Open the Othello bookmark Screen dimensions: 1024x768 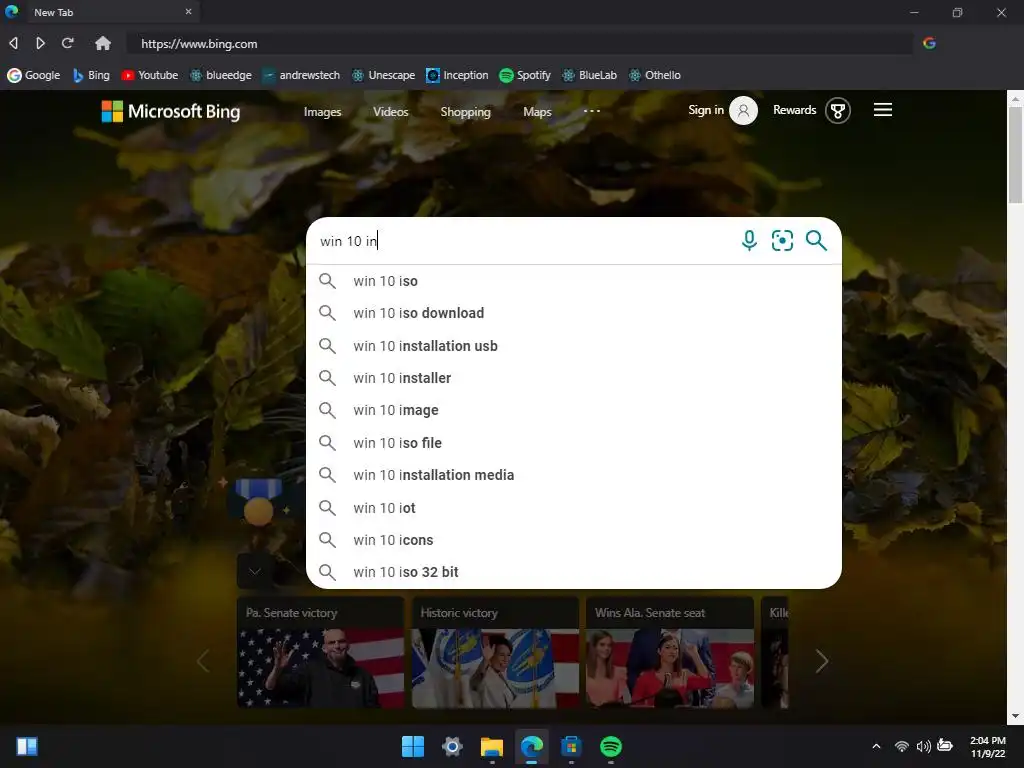655,75
